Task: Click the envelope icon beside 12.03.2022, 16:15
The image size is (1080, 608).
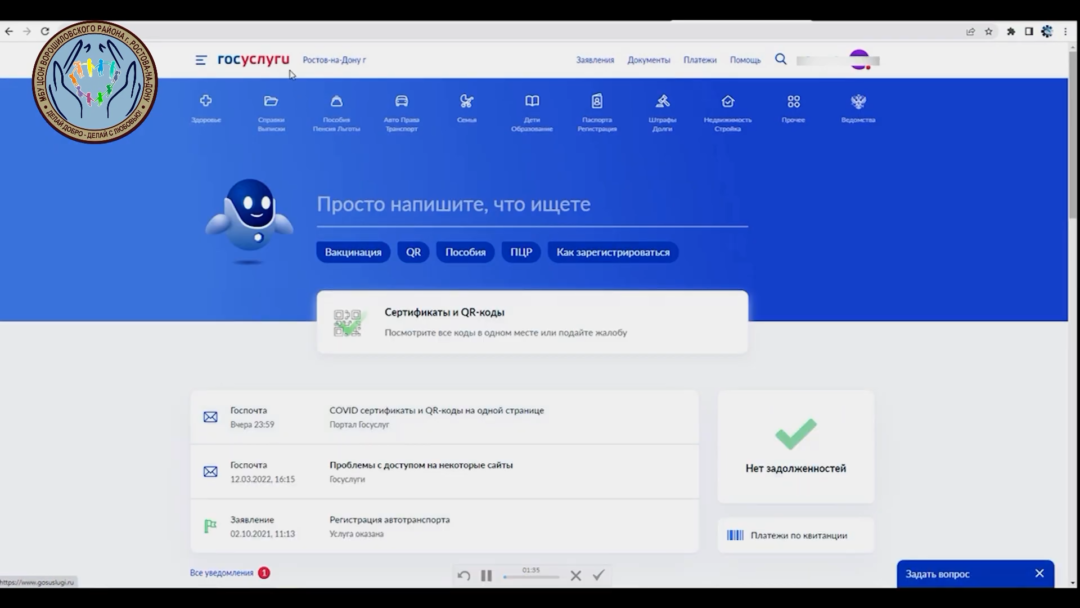Action: click(x=210, y=472)
